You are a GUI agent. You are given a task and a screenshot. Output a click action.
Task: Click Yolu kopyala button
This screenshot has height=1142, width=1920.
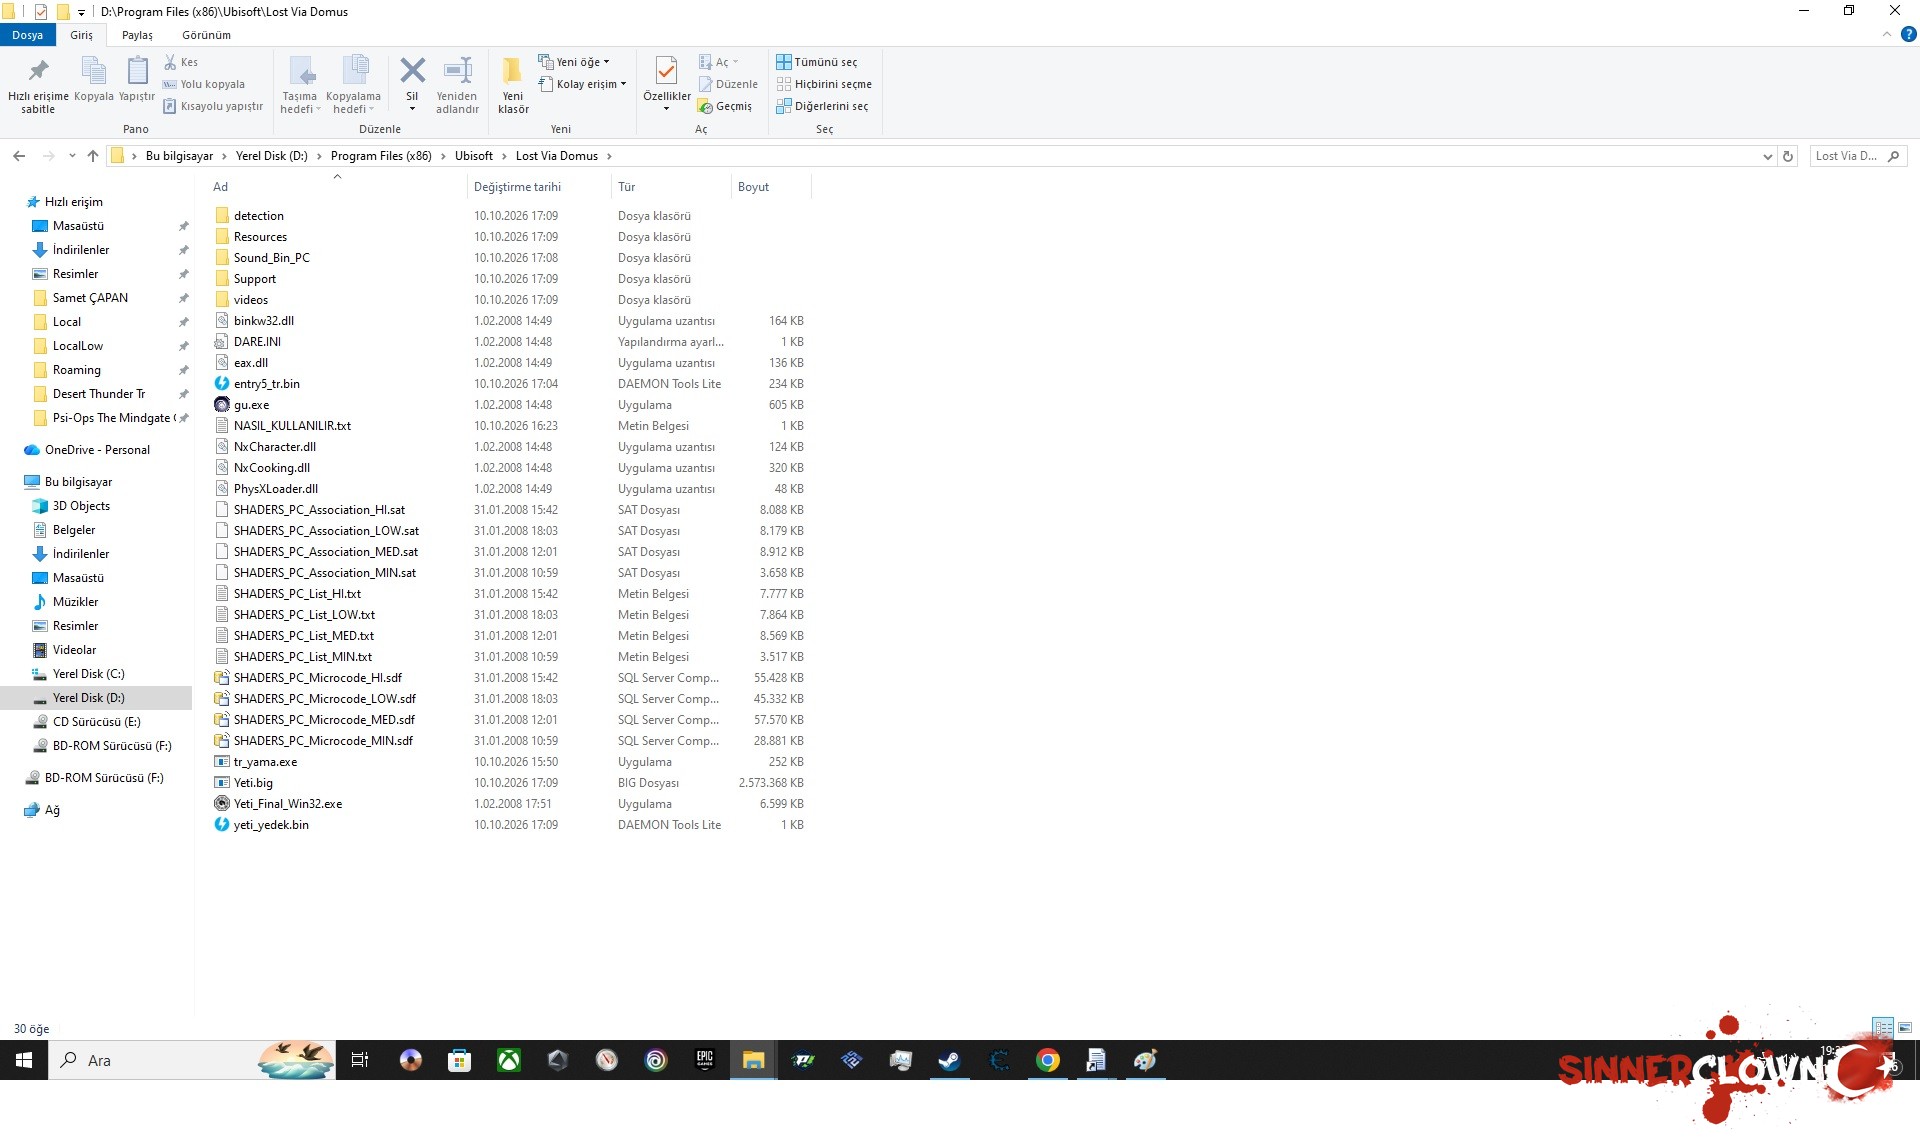204,84
